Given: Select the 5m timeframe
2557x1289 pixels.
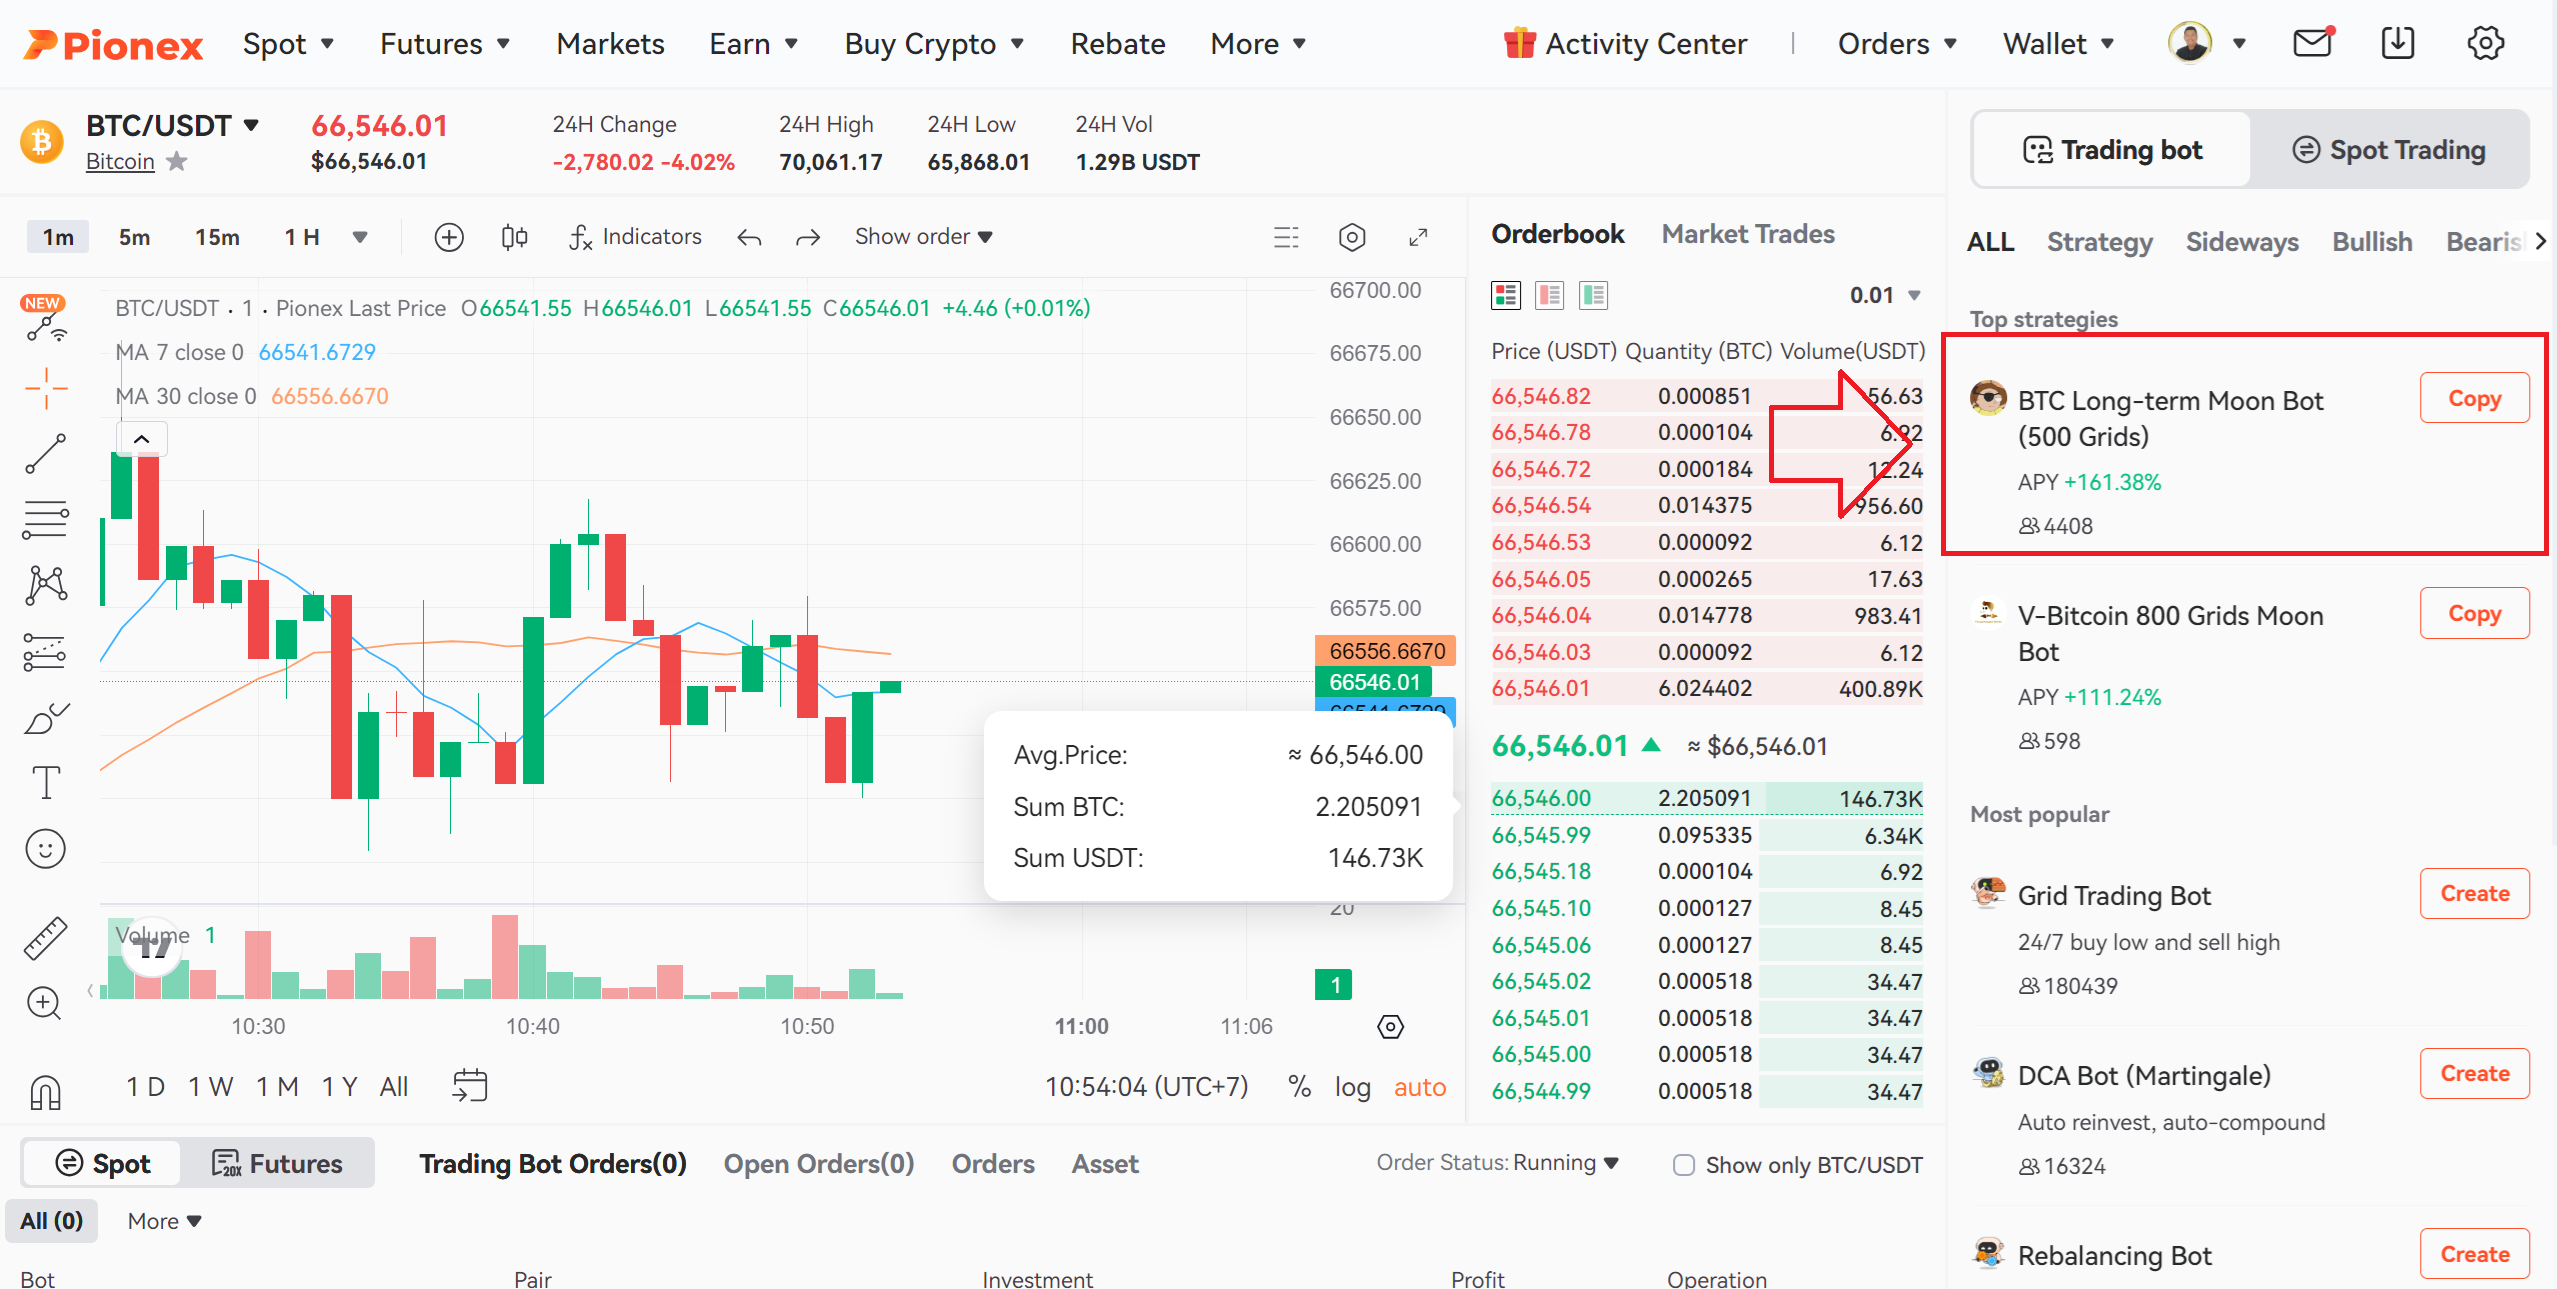Looking at the screenshot, I should coord(134,237).
